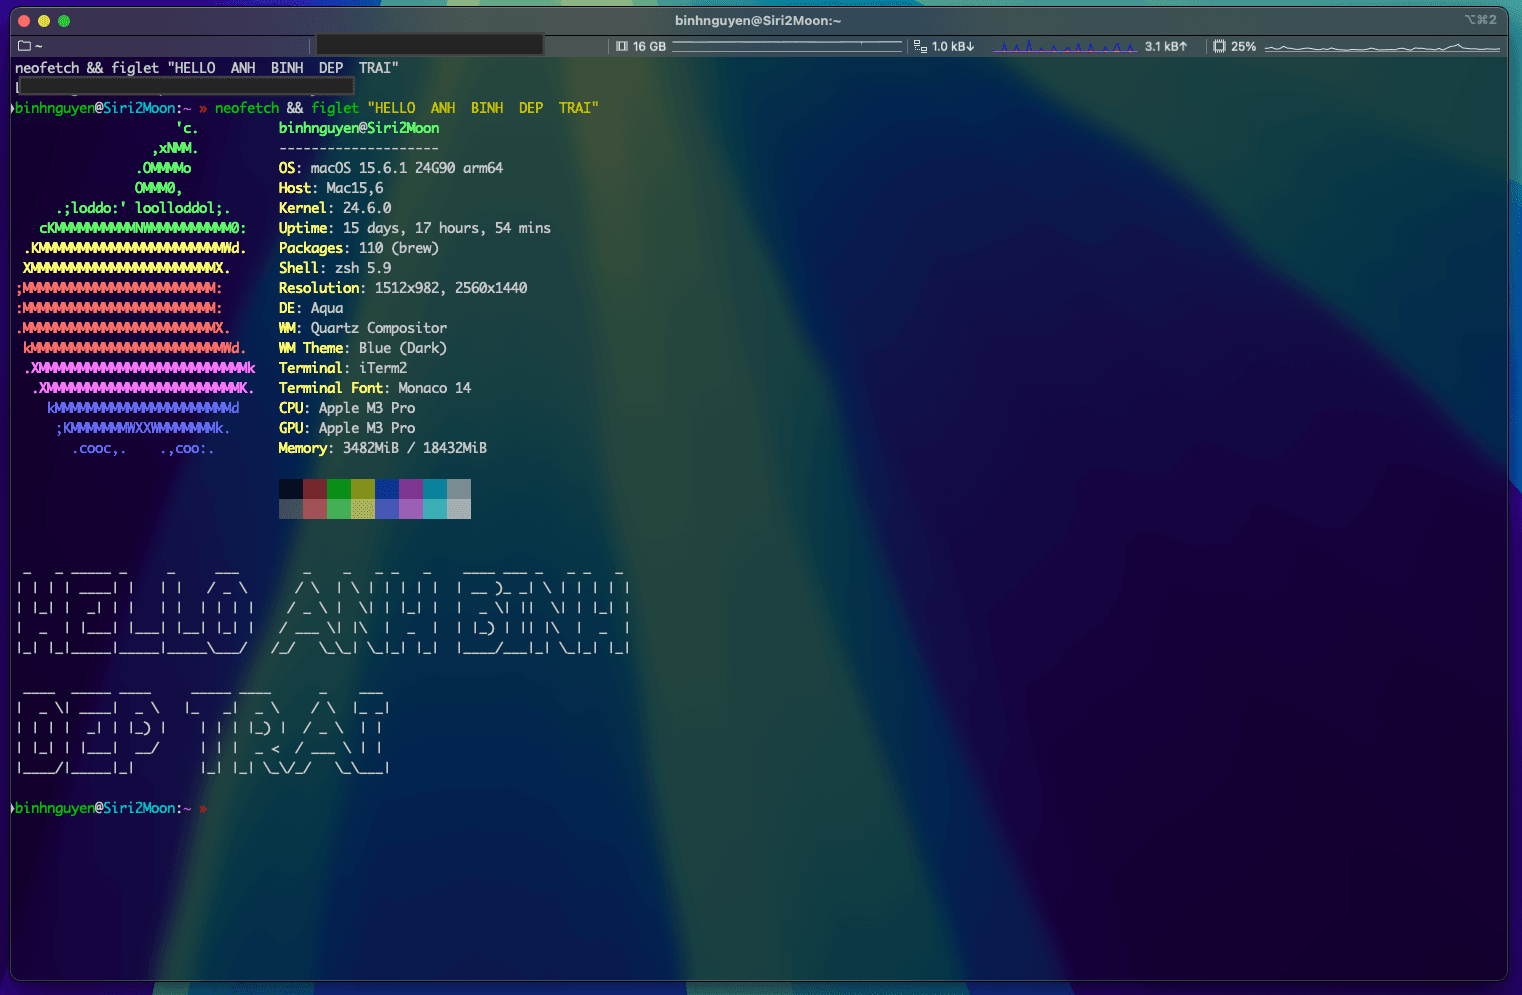The image size is (1522, 995).
Task: Close the terminal with the red button
Action: click(x=24, y=21)
